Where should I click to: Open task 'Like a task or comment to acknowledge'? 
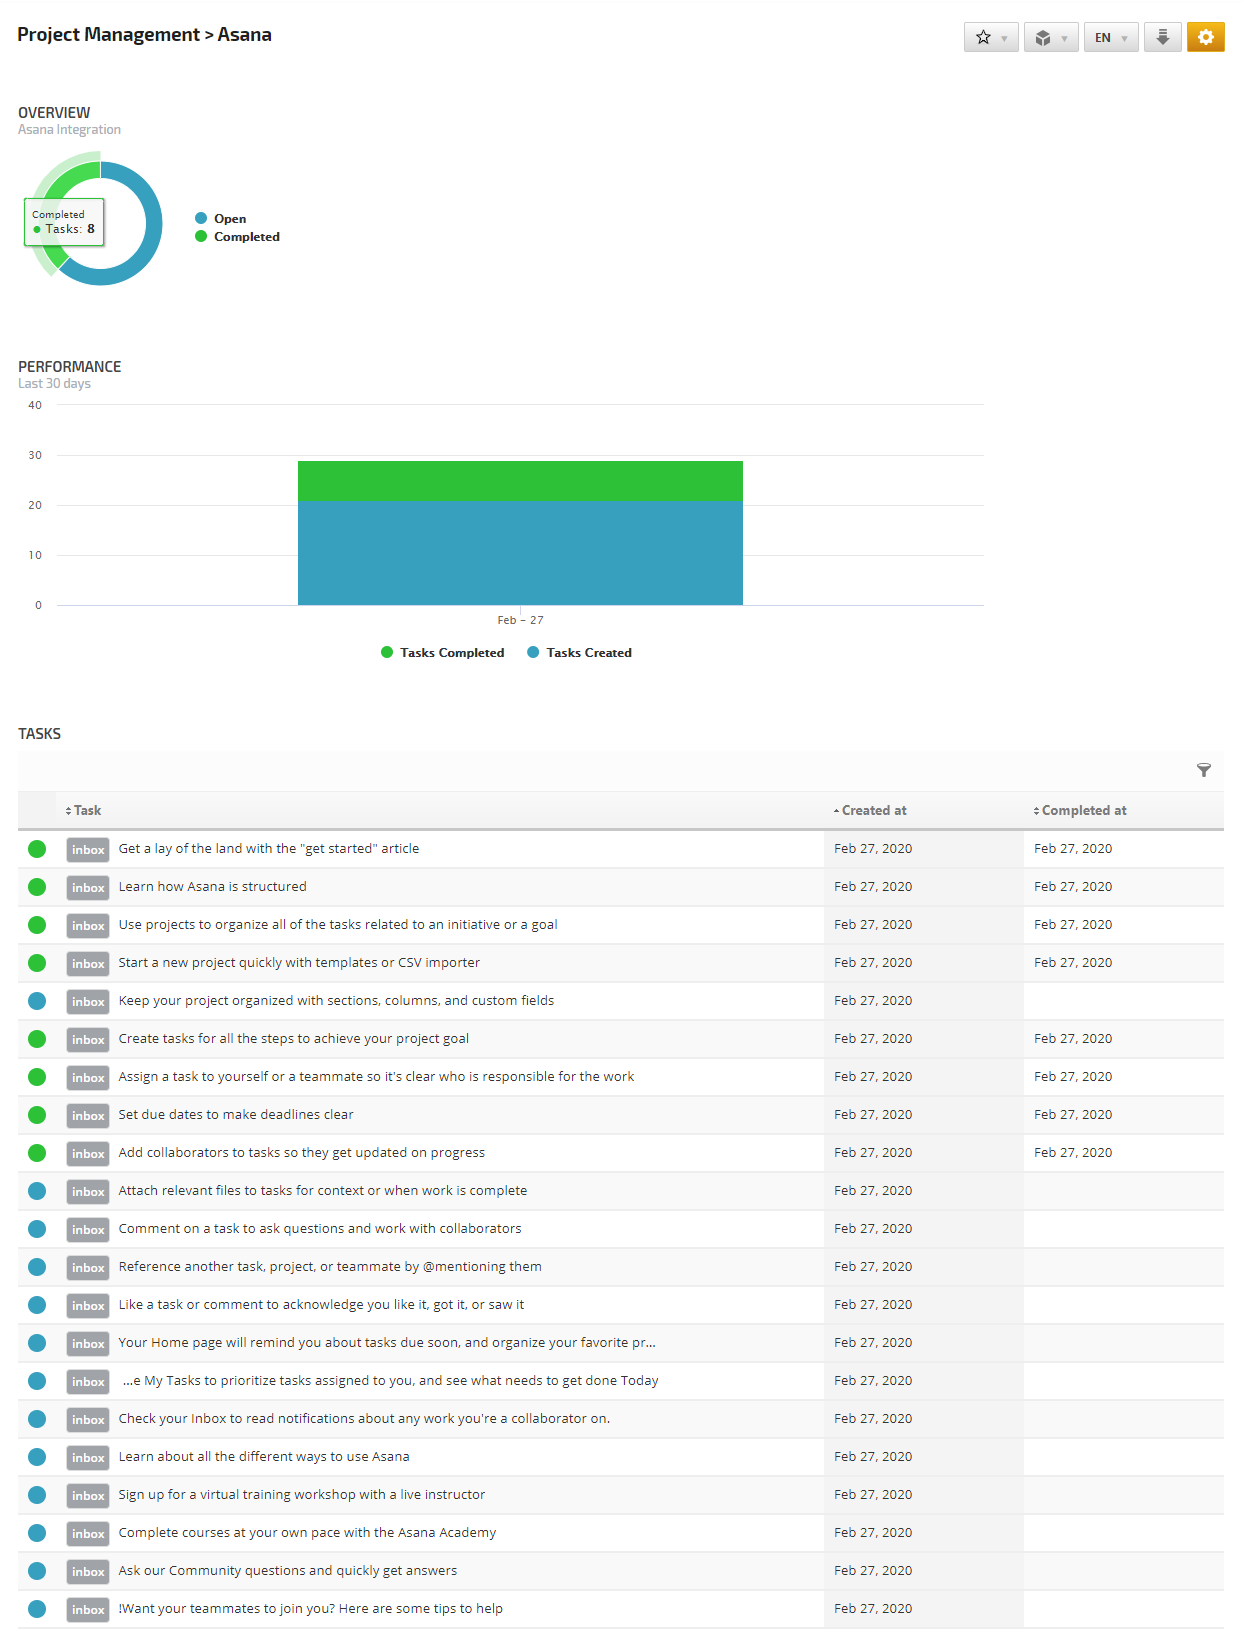321,1305
